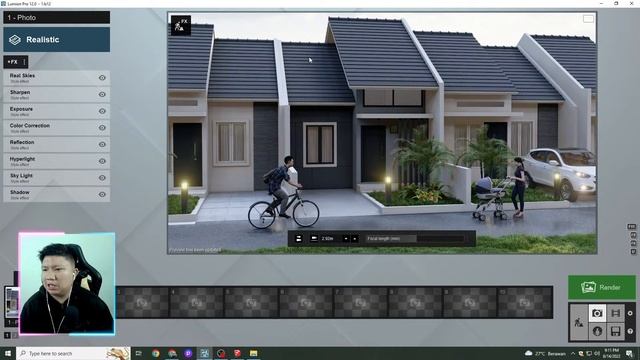Toggle visibility of Sharpen effect
This screenshot has width=640, height=360.
[x=102, y=94]
